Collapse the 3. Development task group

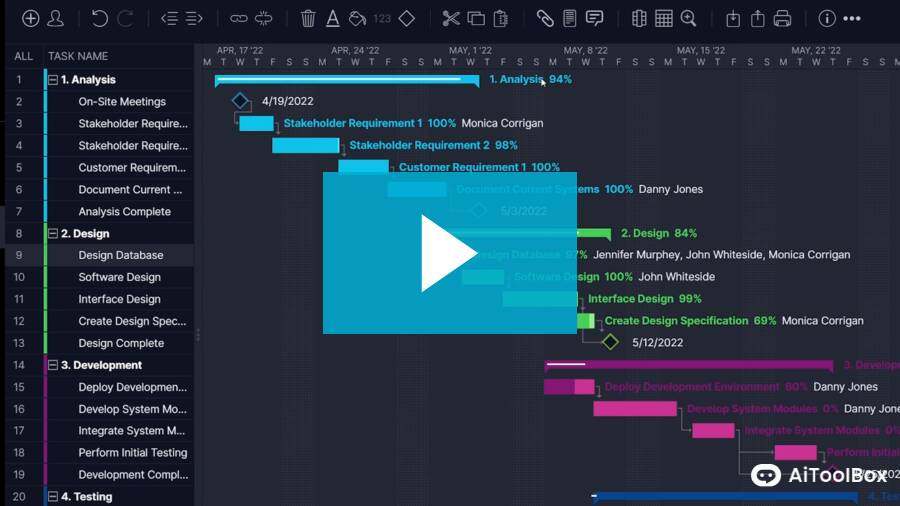pyautogui.click(x=52, y=366)
